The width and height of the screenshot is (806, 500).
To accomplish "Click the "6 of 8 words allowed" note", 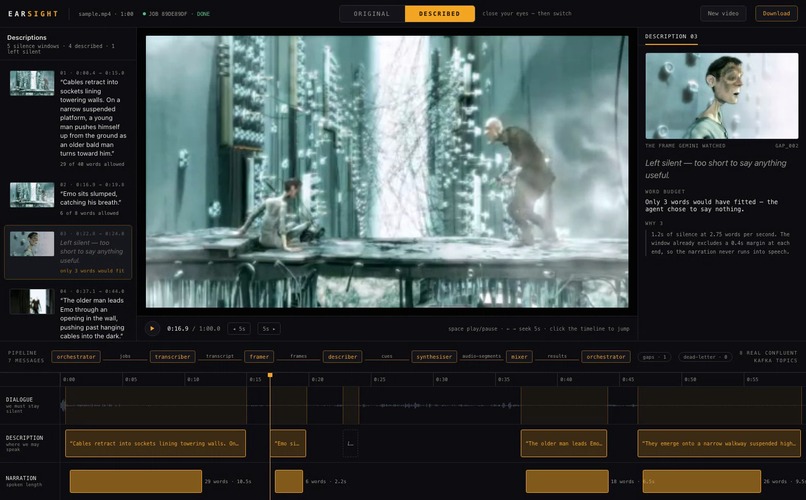I will pos(89,213).
